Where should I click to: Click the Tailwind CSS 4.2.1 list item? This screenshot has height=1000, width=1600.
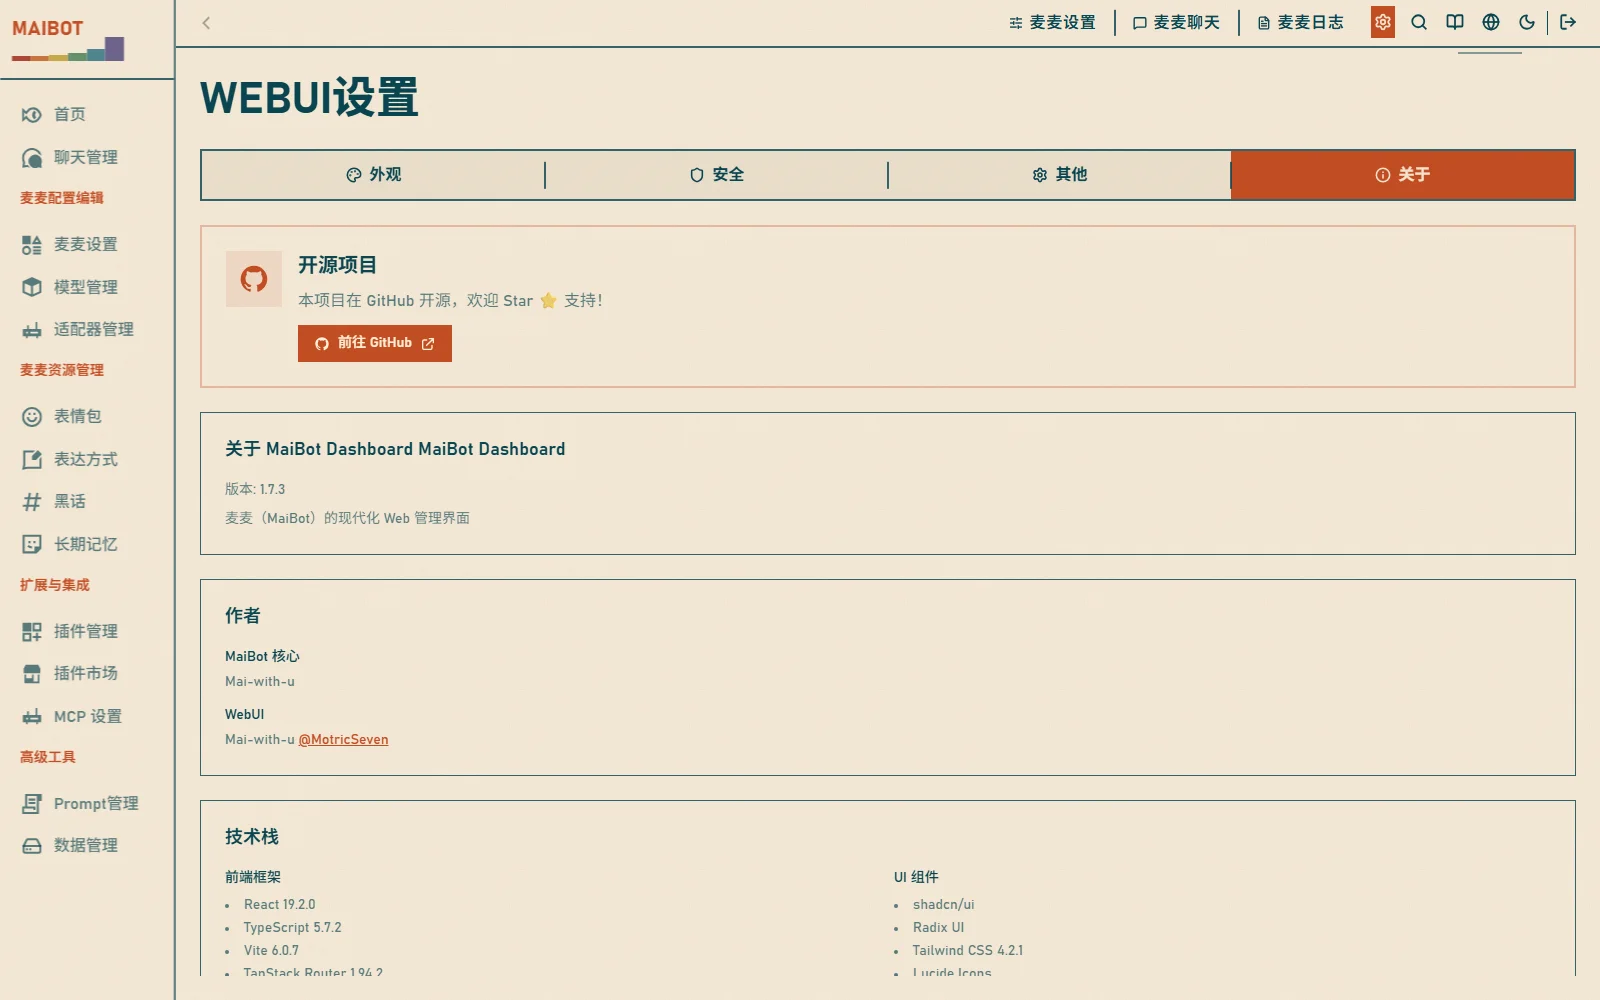pos(967,950)
